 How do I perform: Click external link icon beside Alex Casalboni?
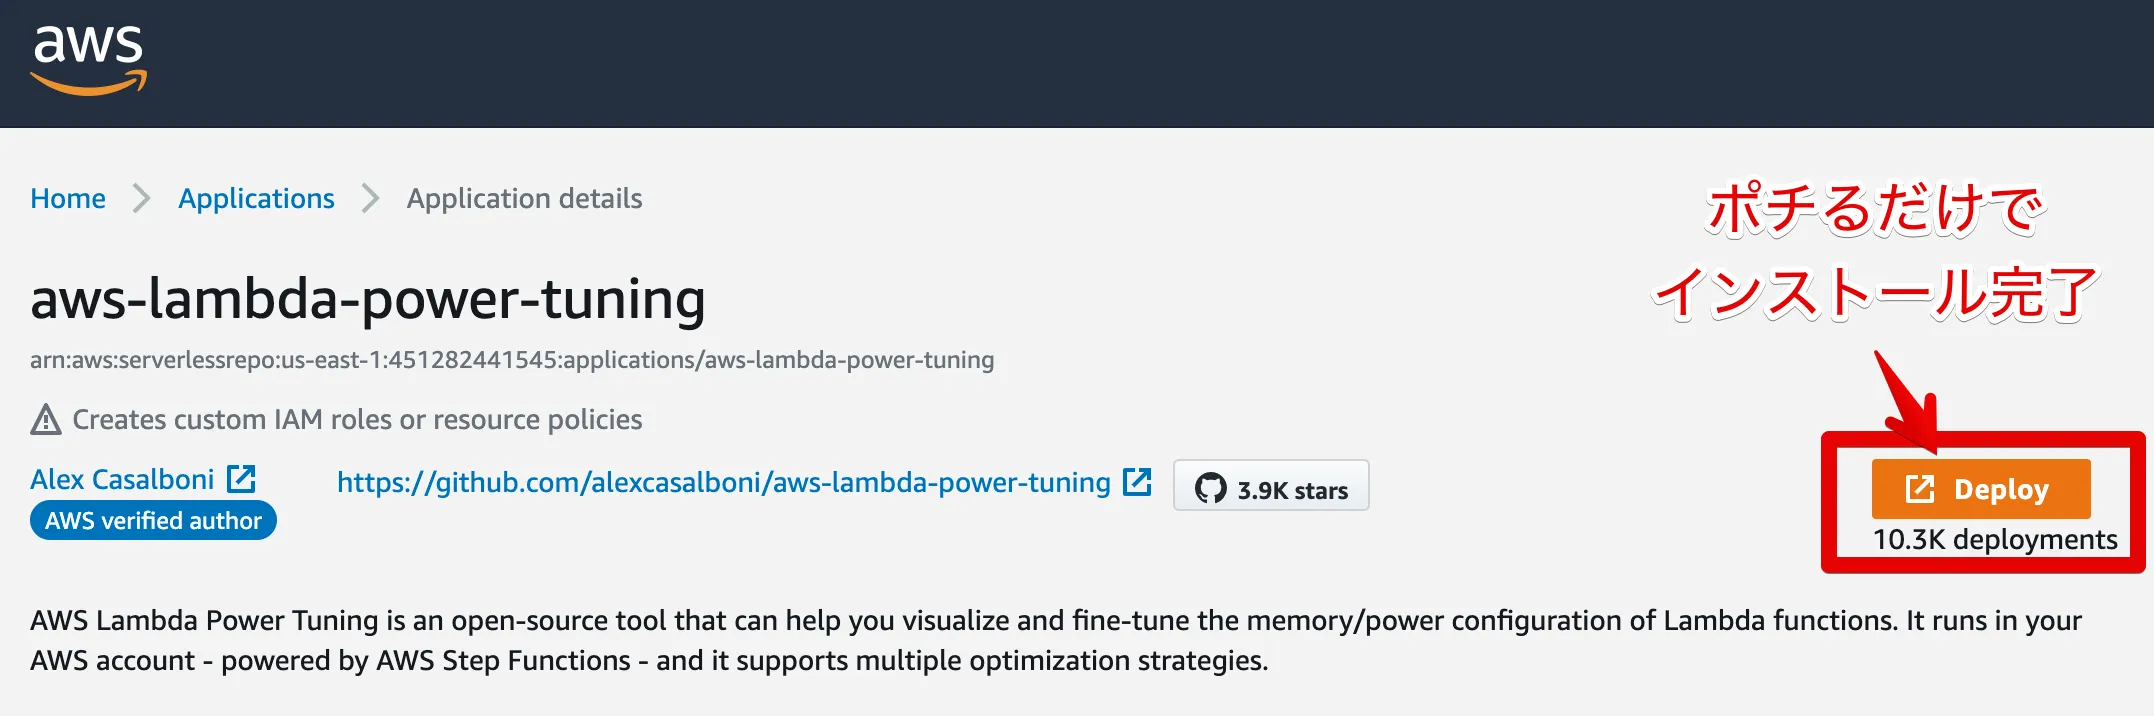(241, 479)
